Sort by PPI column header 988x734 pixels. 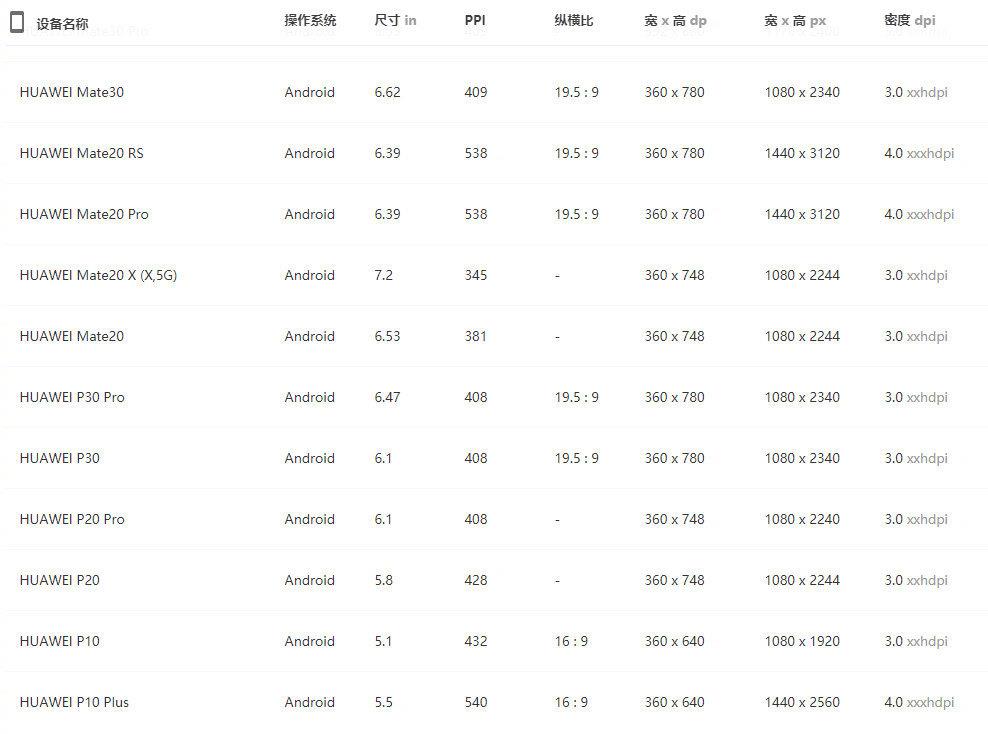tap(475, 20)
